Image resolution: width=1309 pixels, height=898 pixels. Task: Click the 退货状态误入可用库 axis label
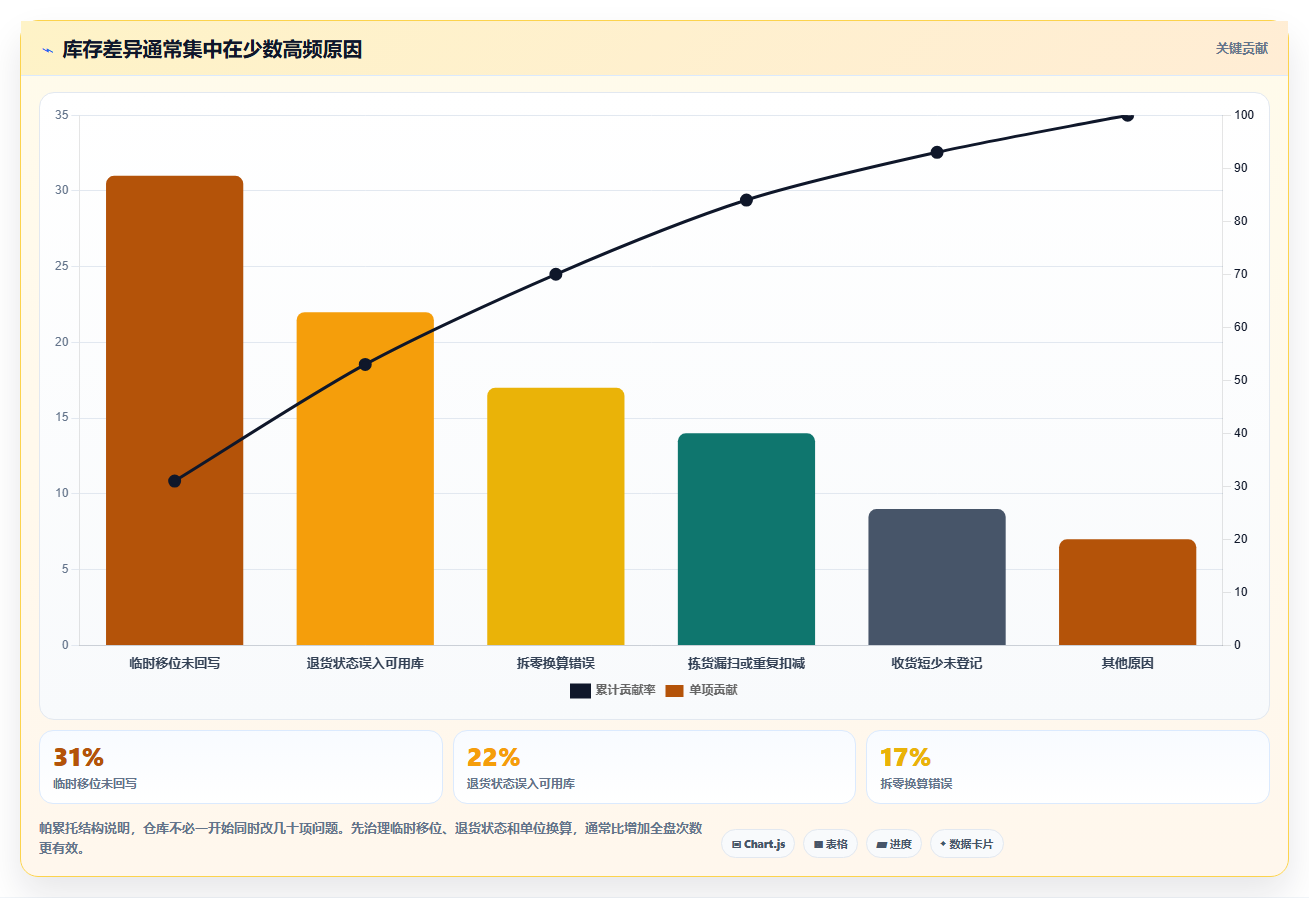click(365, 663)
